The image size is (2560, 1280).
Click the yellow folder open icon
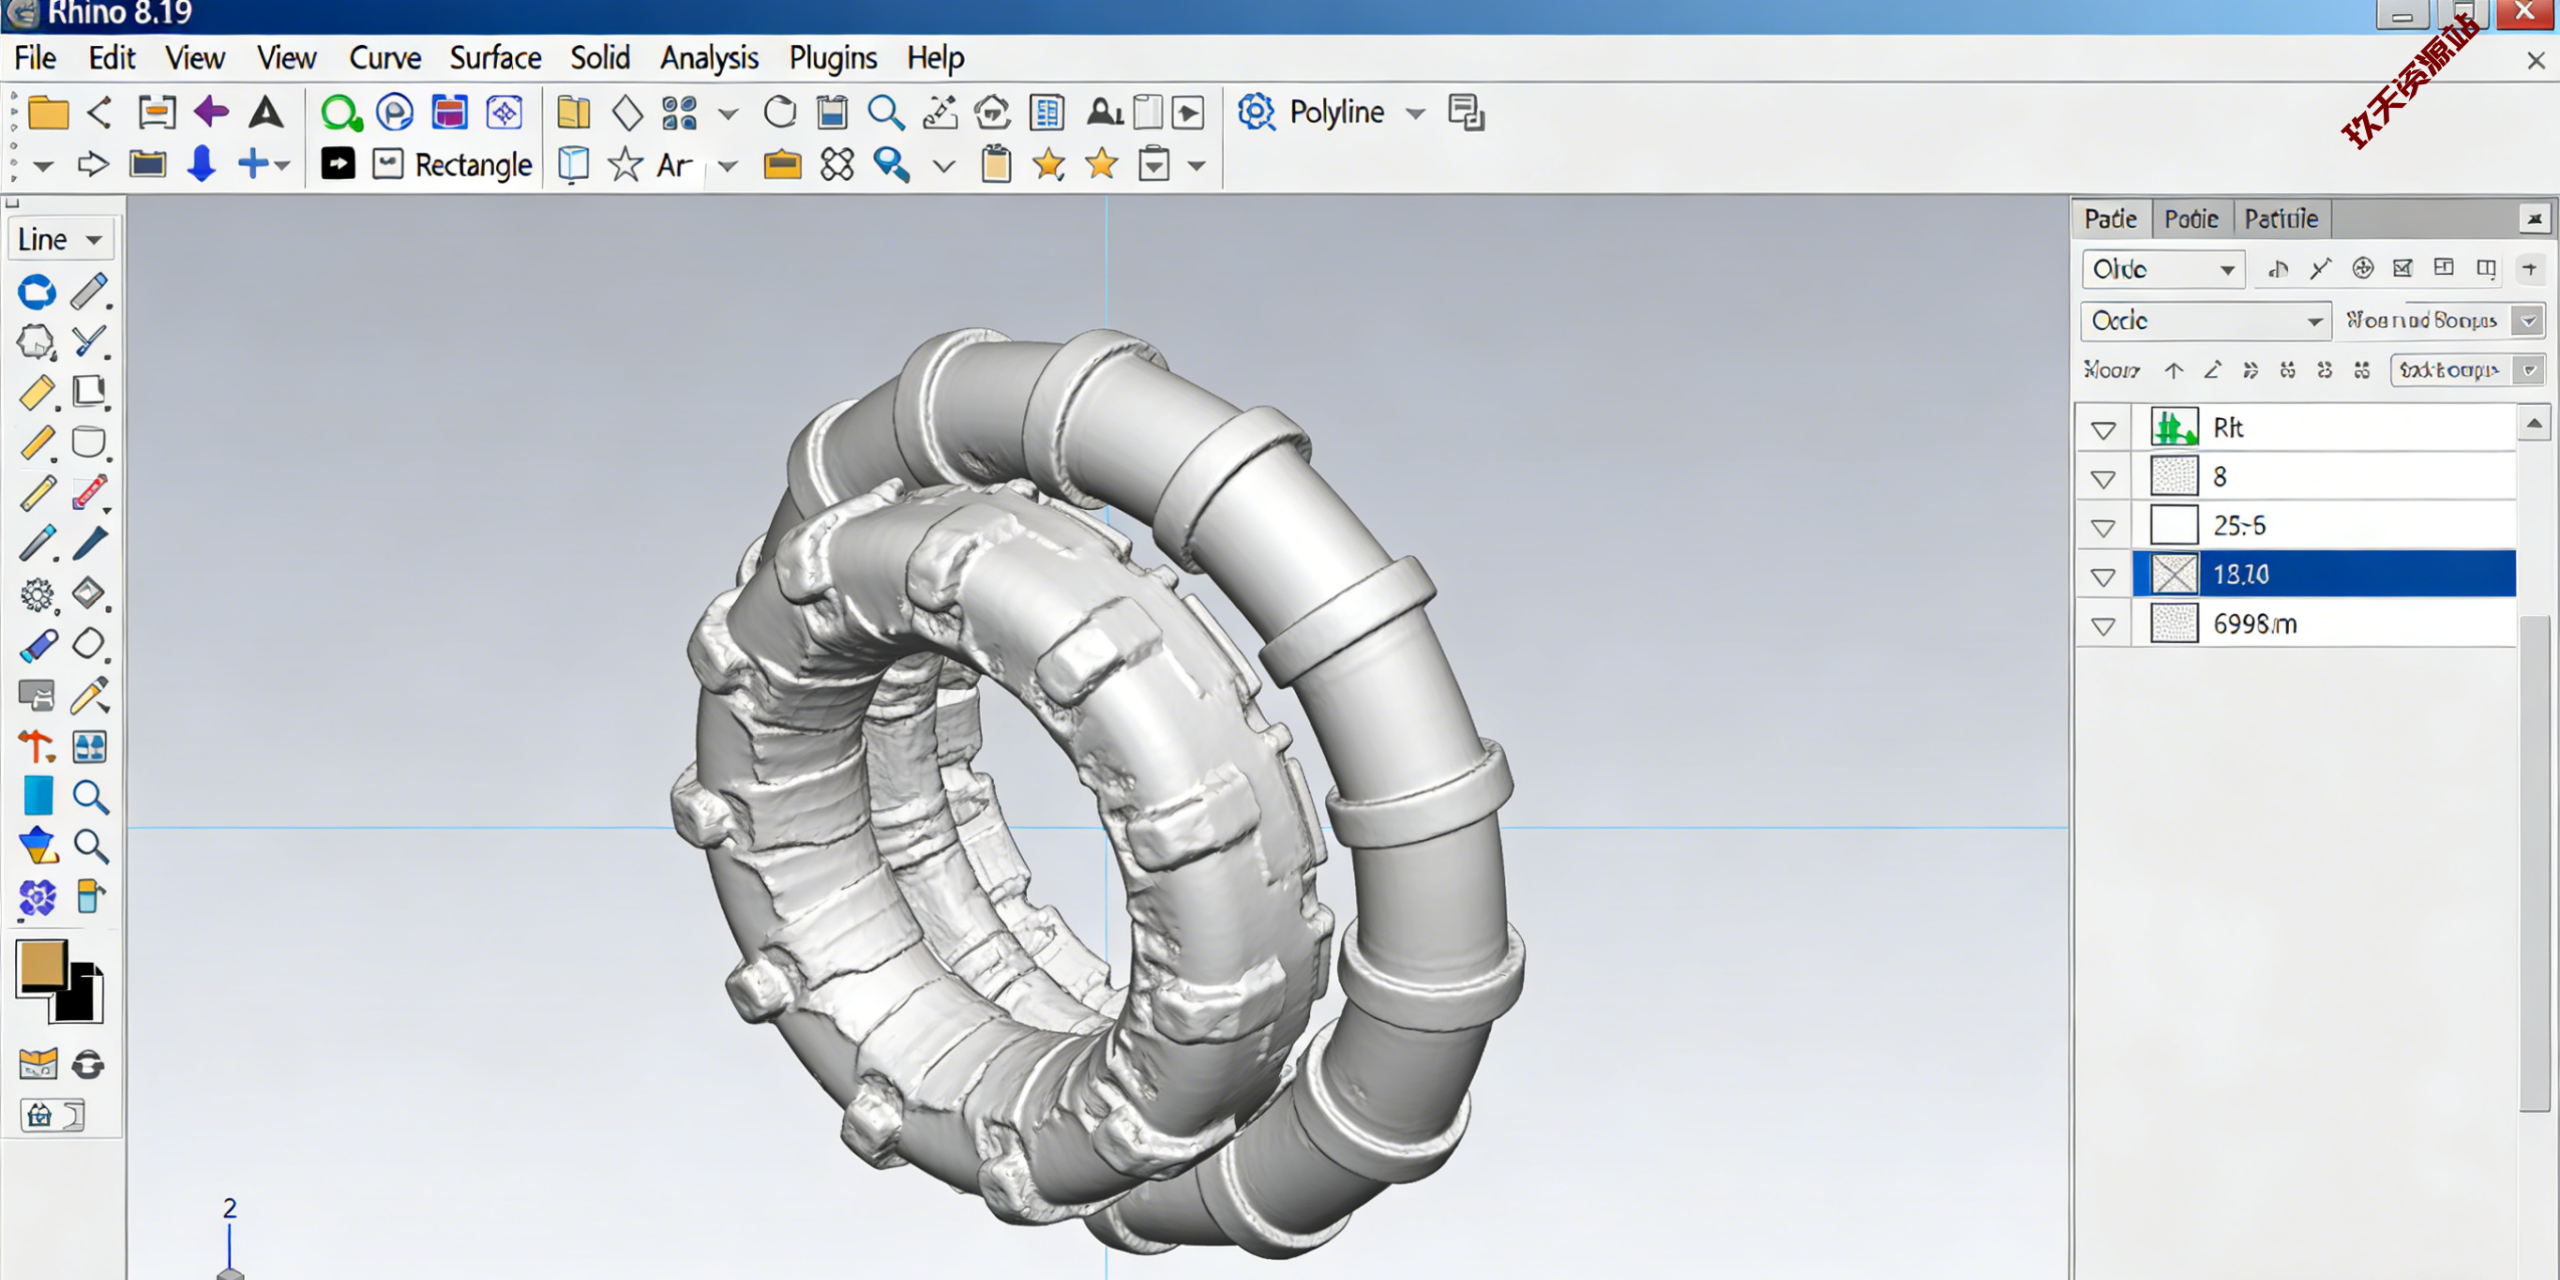pyautogui.click(x=48, y=113)
